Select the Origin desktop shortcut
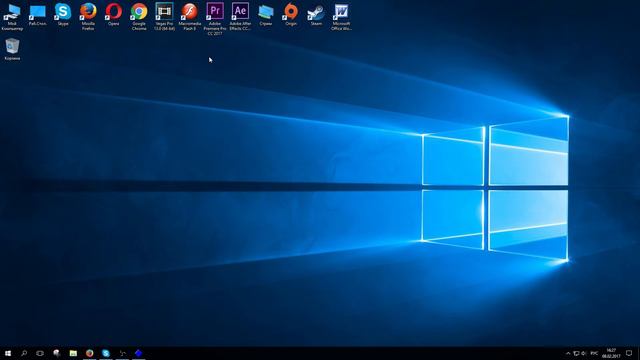 pos(291,15)
